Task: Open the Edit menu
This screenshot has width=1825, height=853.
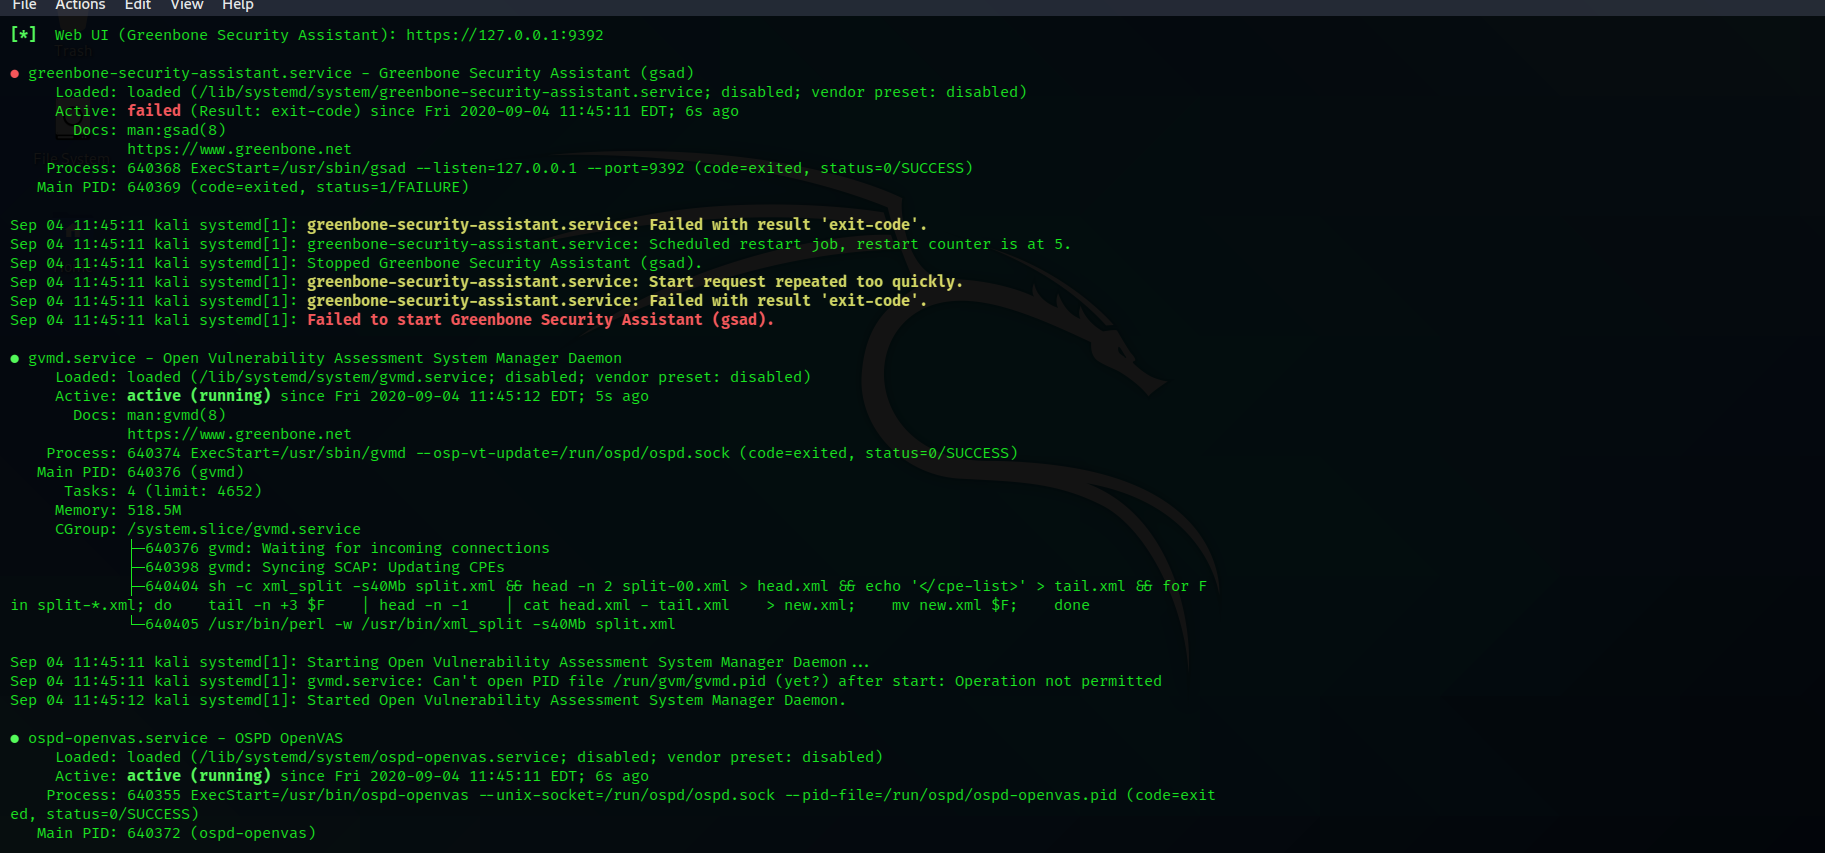Action: point(138,5)
